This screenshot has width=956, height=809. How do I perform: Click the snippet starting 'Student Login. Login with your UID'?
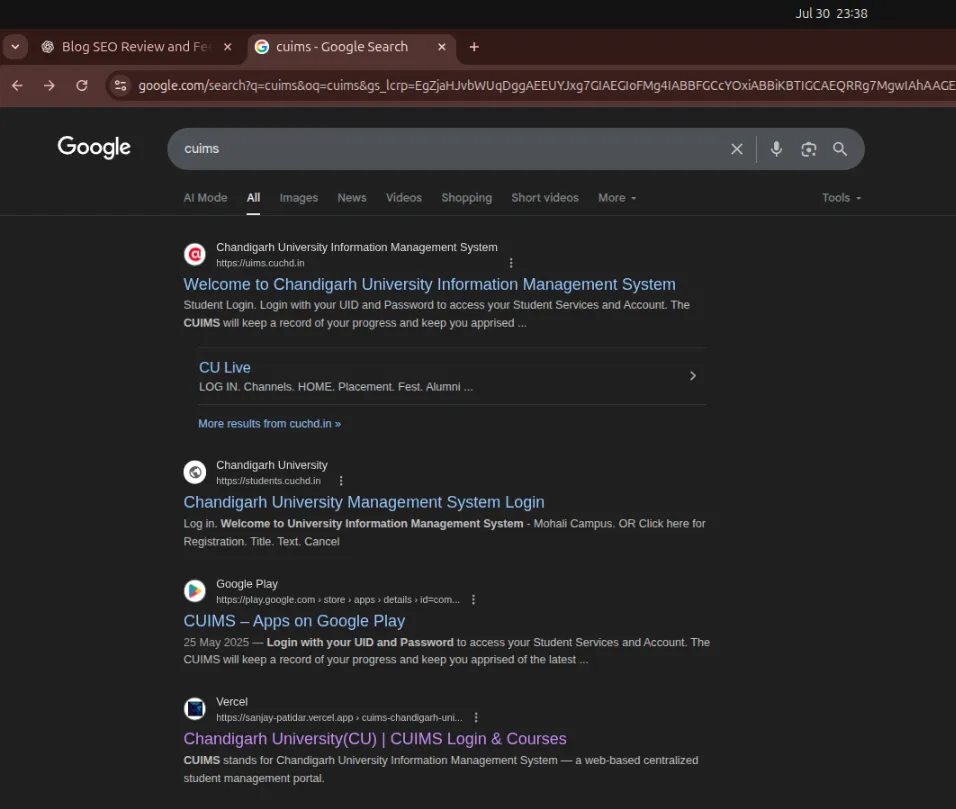437,314
